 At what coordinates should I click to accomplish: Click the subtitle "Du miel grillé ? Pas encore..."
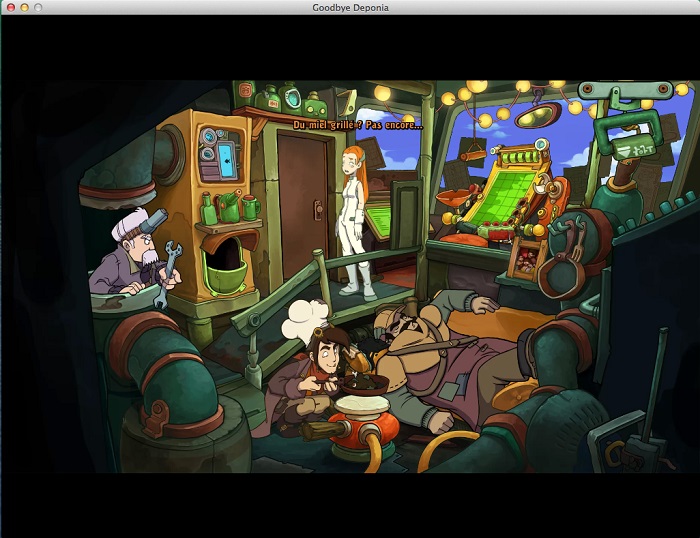click(358, 125)
